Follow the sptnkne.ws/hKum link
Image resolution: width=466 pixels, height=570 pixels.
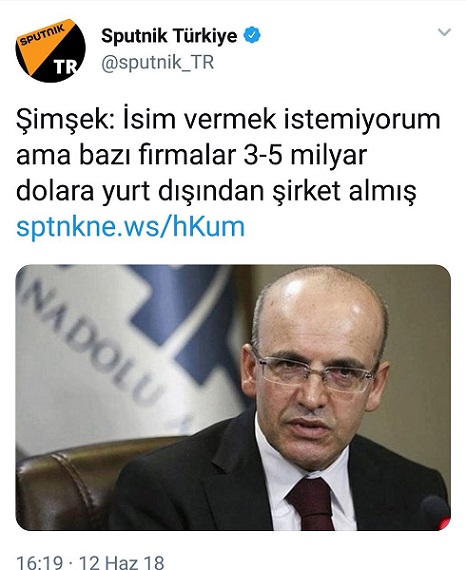coord(130,227)
